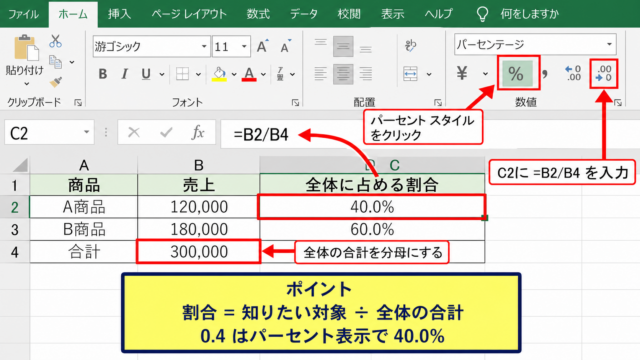Select cell containing 180,000

coord(199,229)
